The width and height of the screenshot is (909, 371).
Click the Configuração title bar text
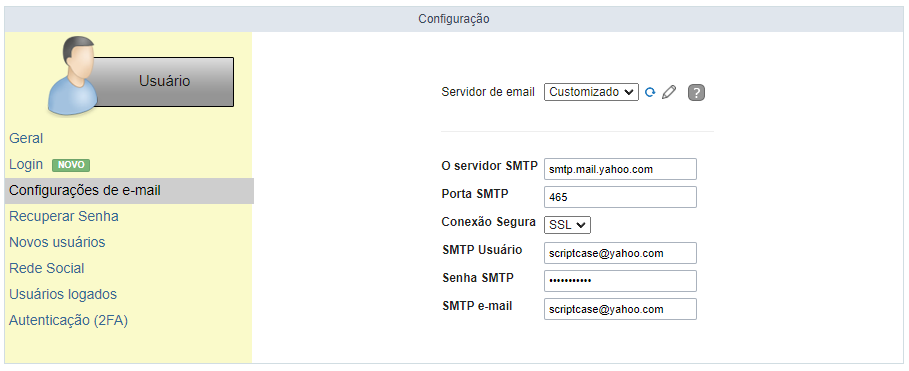click(x=454, y=19)
